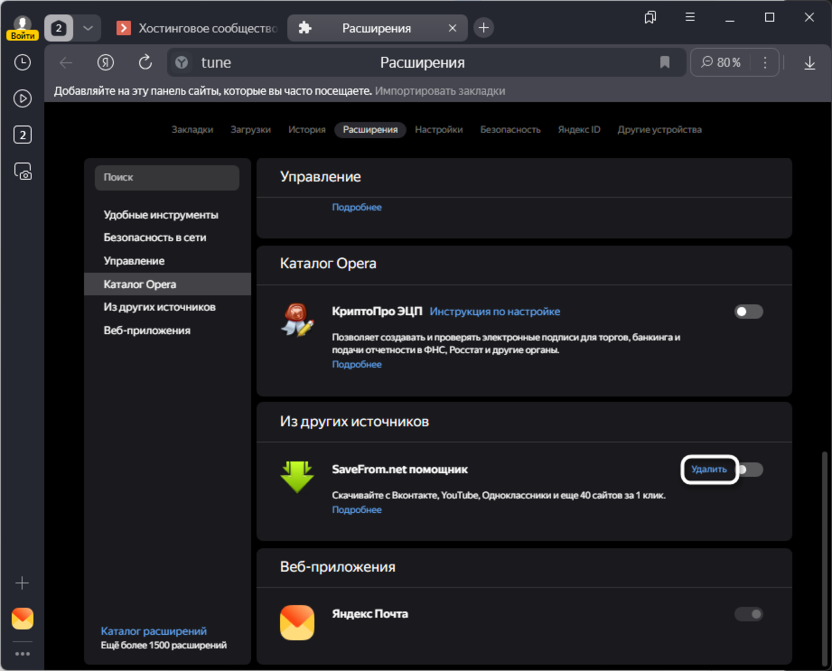Open the tab group counter showing 2
This screenshot has height=671, width=832.
(x=58, y=28)
